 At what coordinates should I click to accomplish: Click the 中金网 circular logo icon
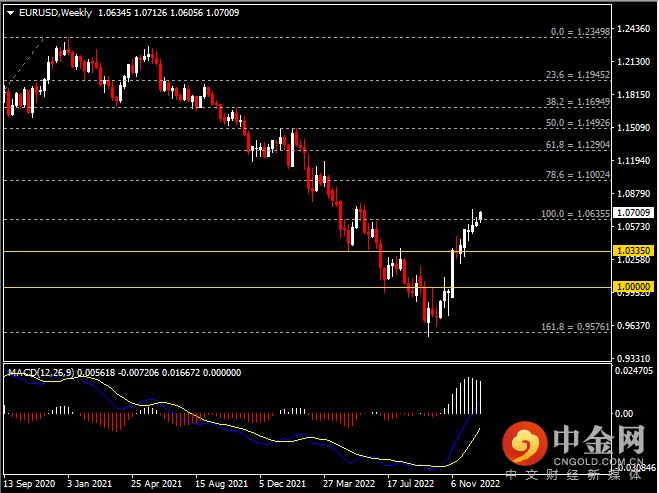tap(523, 442)
